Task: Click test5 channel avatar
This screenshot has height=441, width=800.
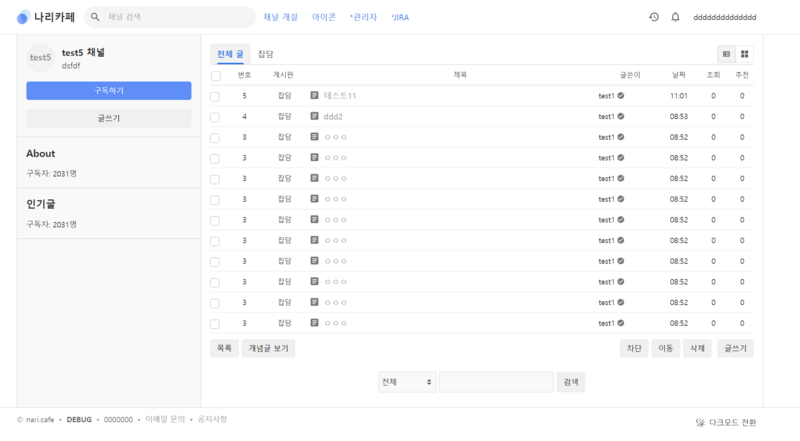Action: click(x=40, y=58)
